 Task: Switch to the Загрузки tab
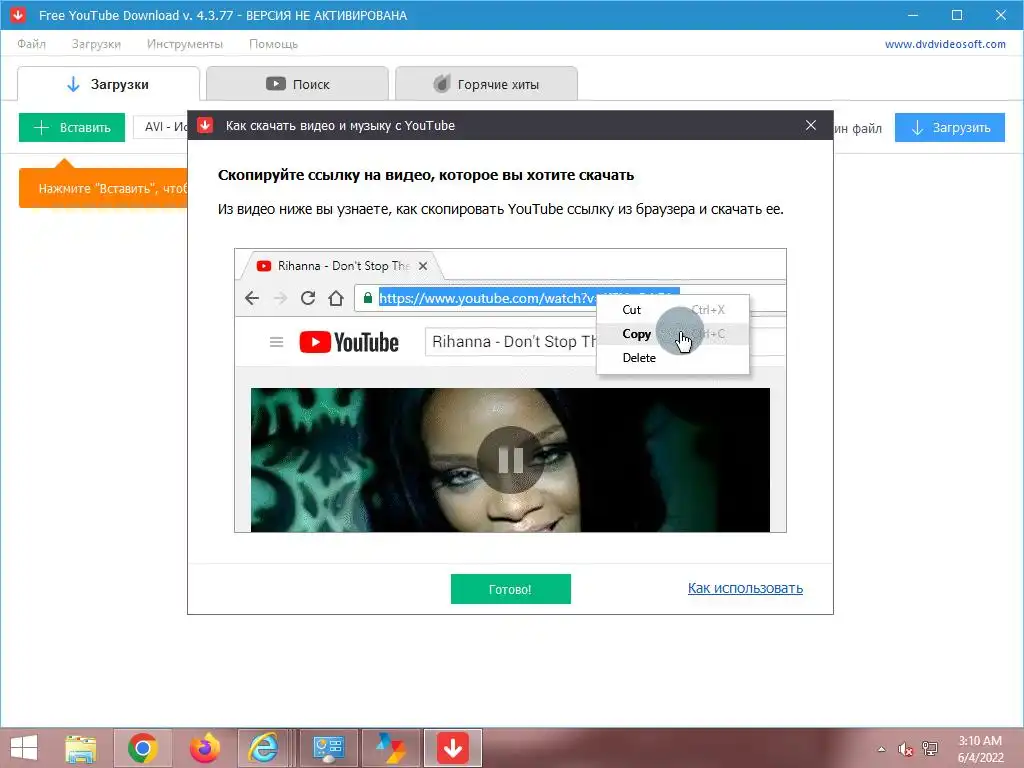point(108,84)
